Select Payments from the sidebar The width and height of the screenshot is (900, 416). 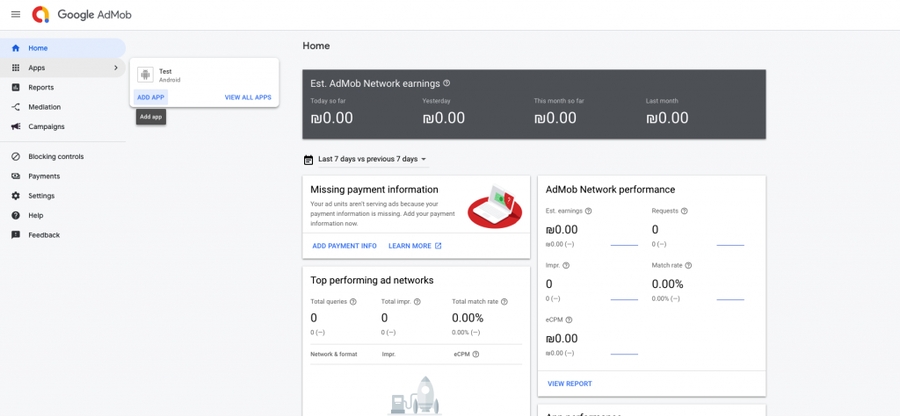tap(44, 176)
